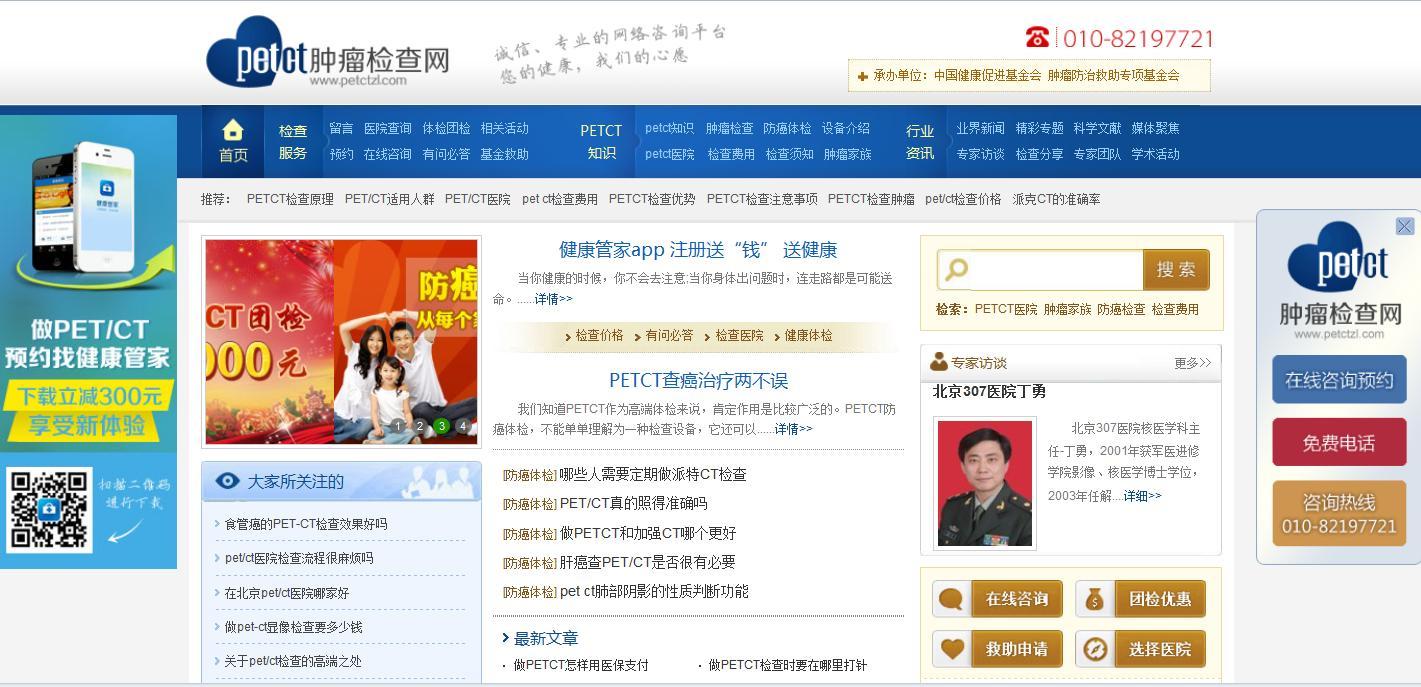The width and height of the screenshot is (1421, 687).
Task: Click the chat bubble icon beside 在线咨询
Action: click(x=951, y=599)
